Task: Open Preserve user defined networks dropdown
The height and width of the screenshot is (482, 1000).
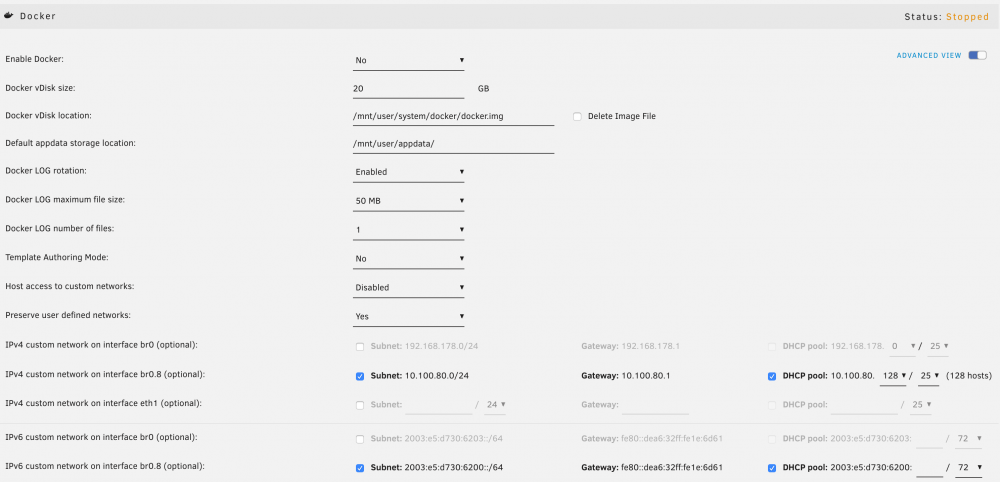Action: coord(408,316)
